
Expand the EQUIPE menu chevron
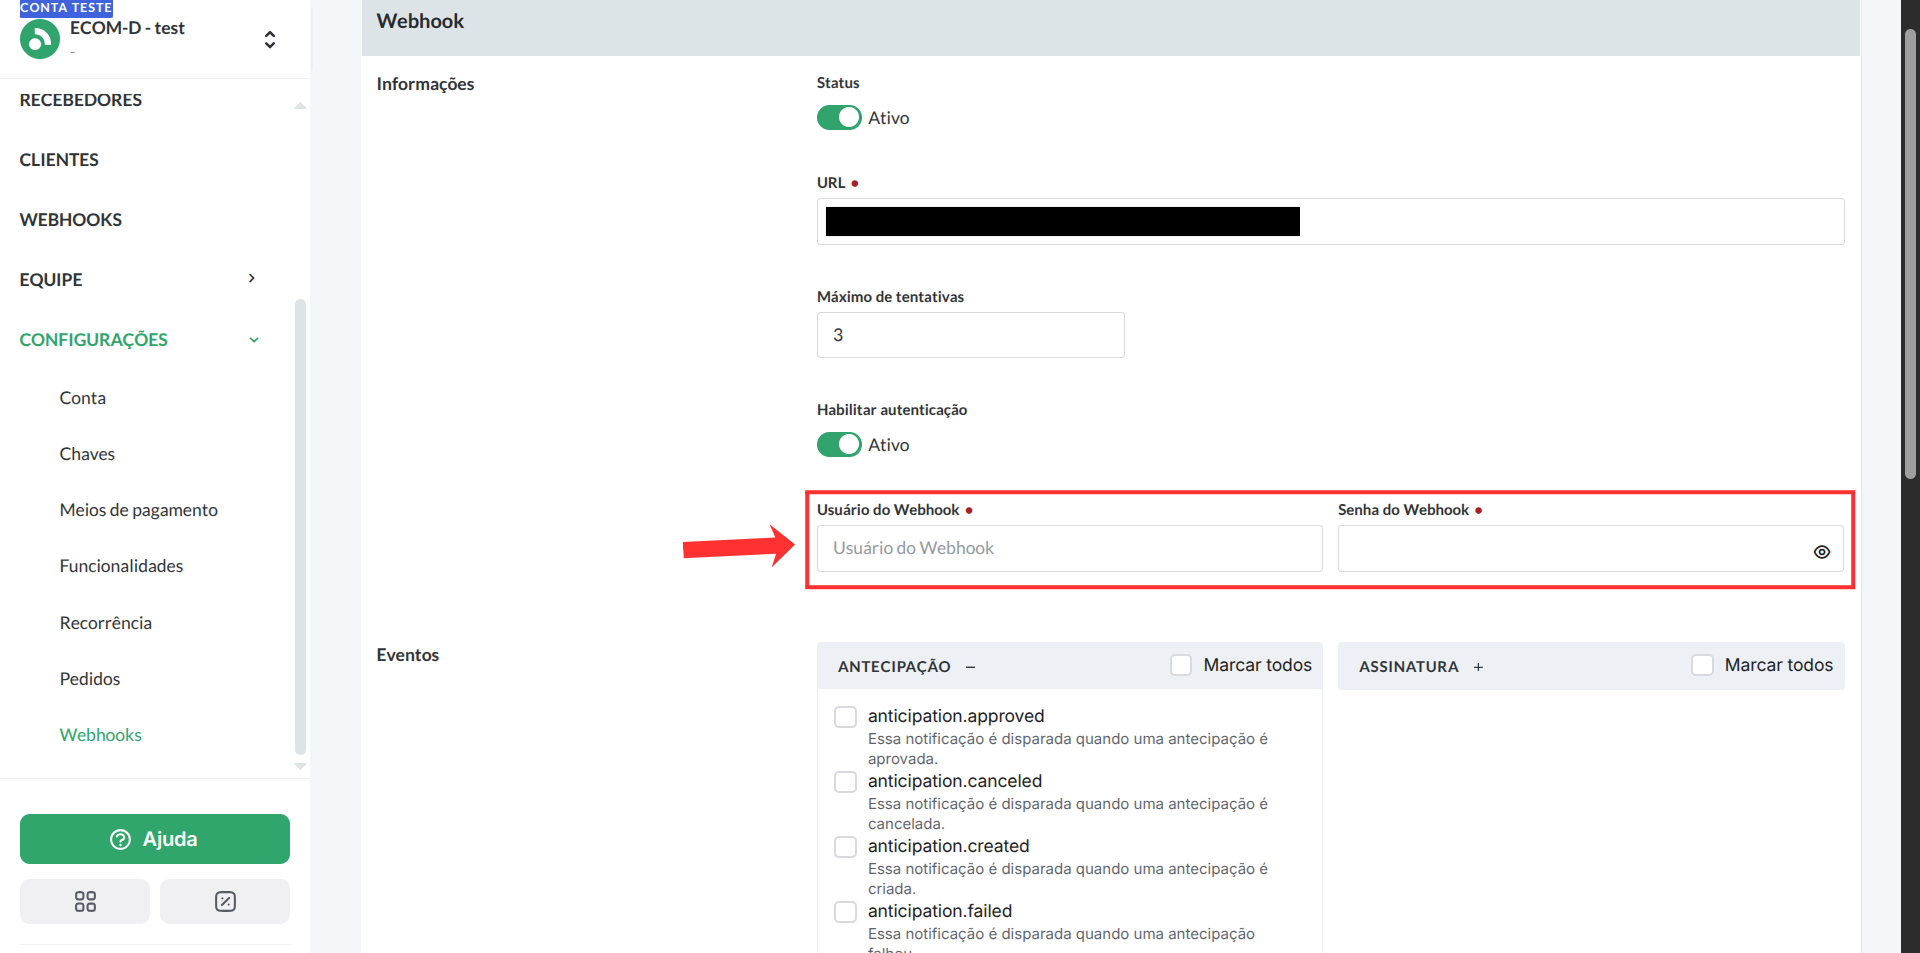point(252,279)
